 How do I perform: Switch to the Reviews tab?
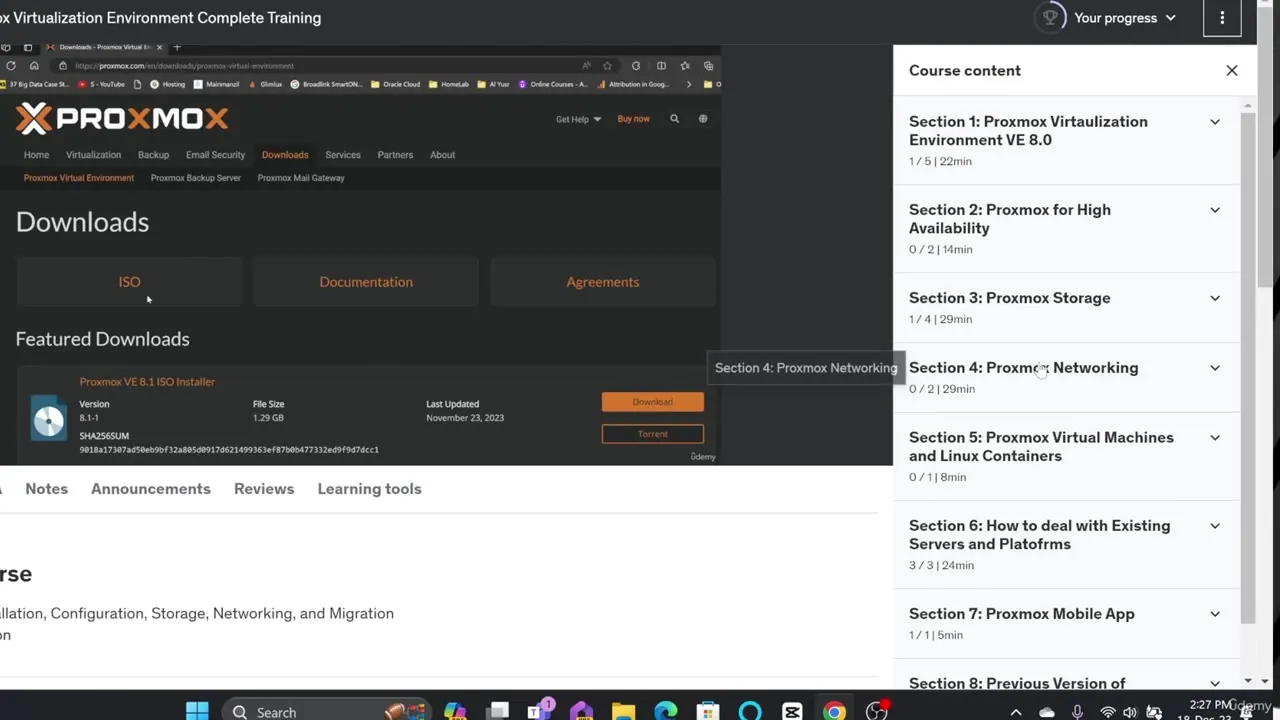tap(264, 489)
